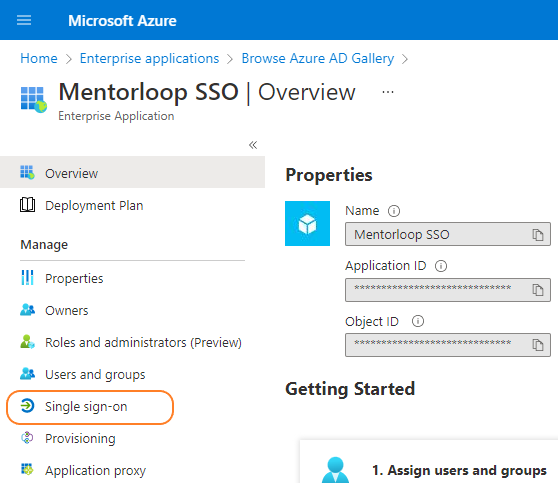558x483 pixels.
Task: Click the Enterprise Application grid icon
Action: click(33, 99)
